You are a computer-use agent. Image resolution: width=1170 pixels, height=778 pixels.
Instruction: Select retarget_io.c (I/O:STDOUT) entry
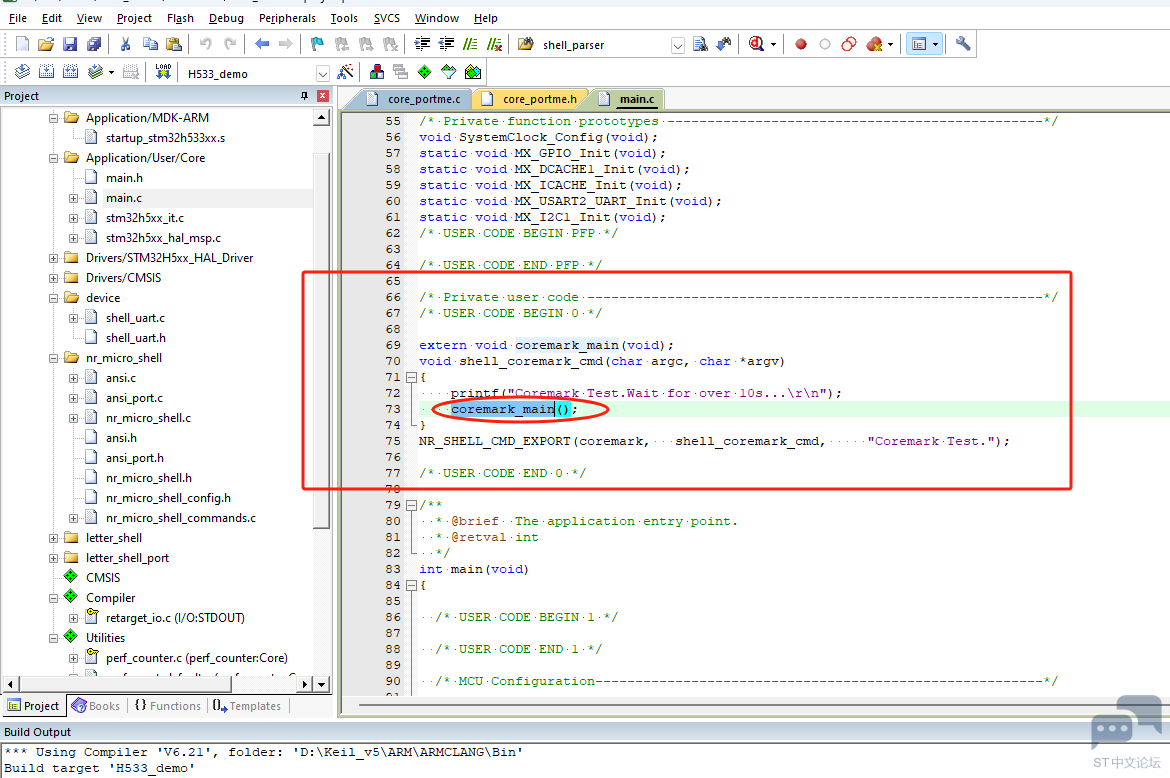175,618
